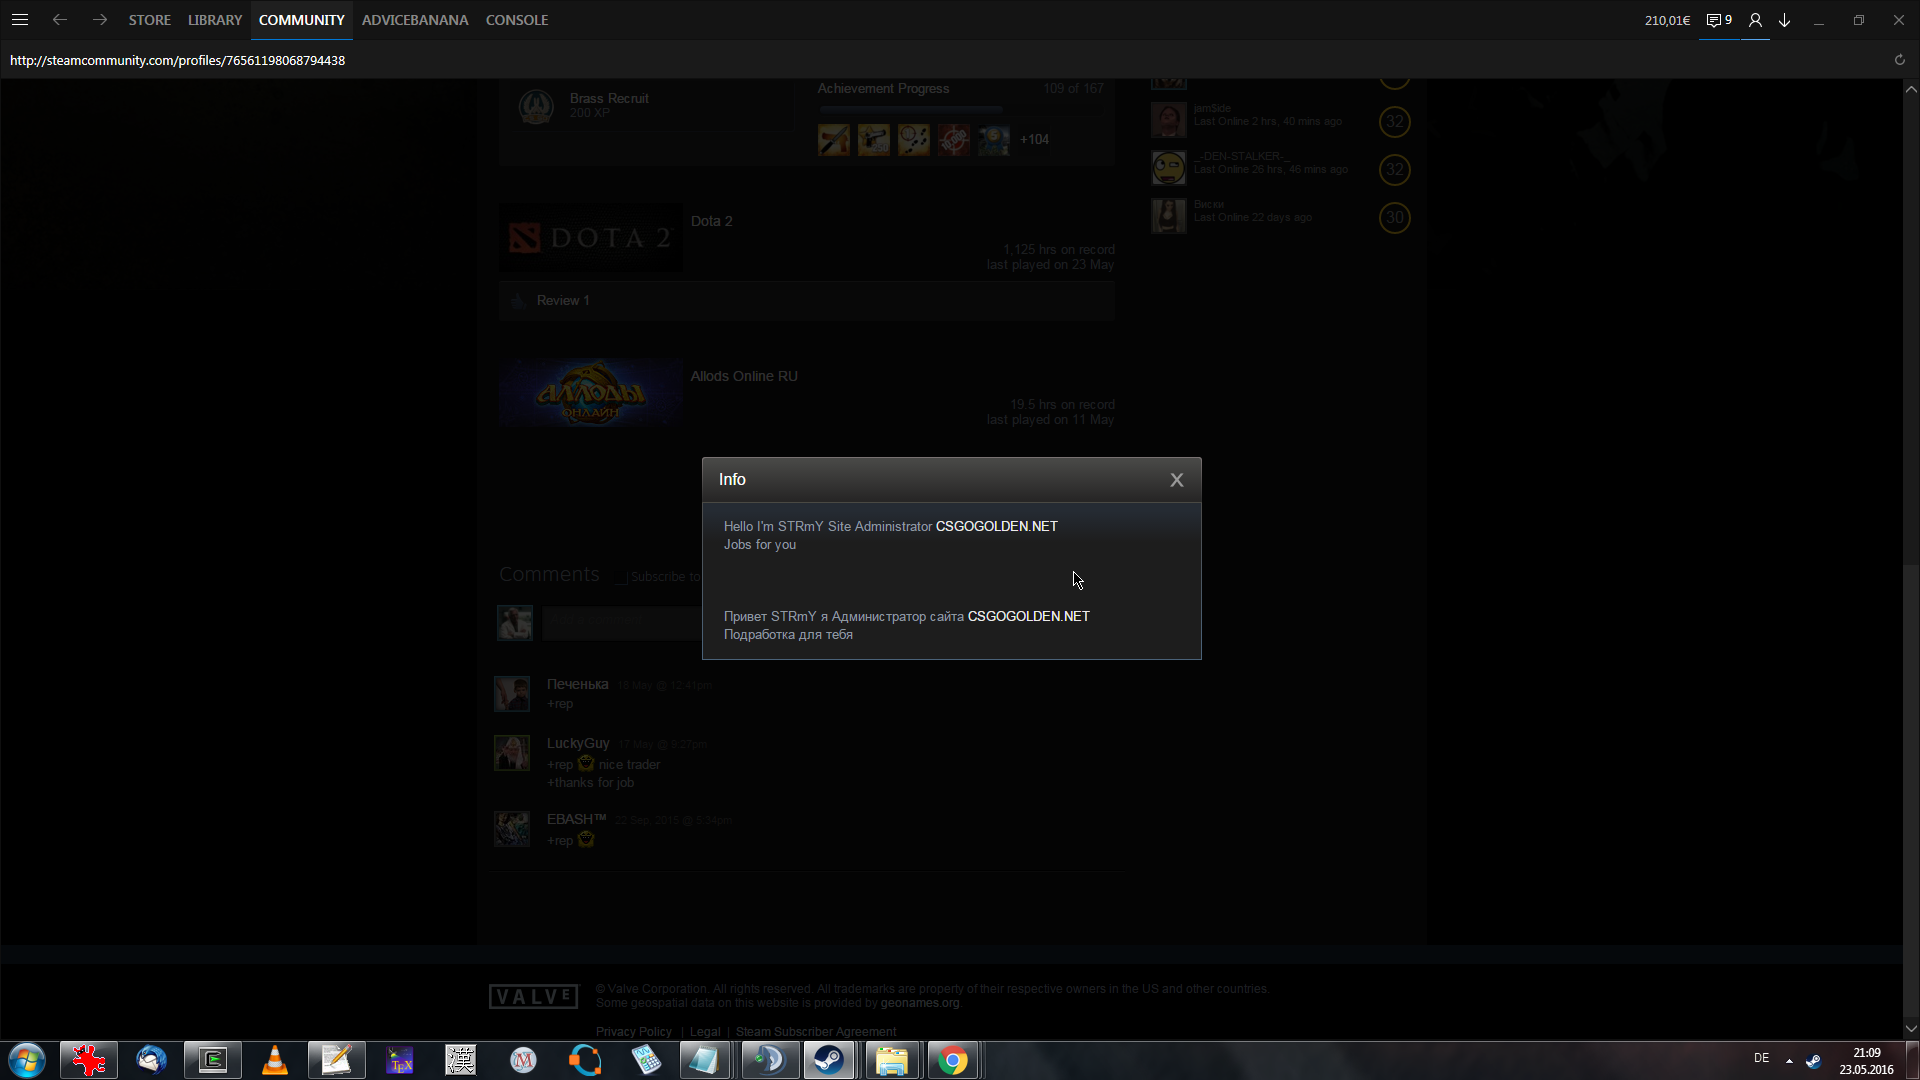This screenshot has height=1080, width=1920.
Task: Open the LIBRARY tab
Action: click(x=215, y=20)
